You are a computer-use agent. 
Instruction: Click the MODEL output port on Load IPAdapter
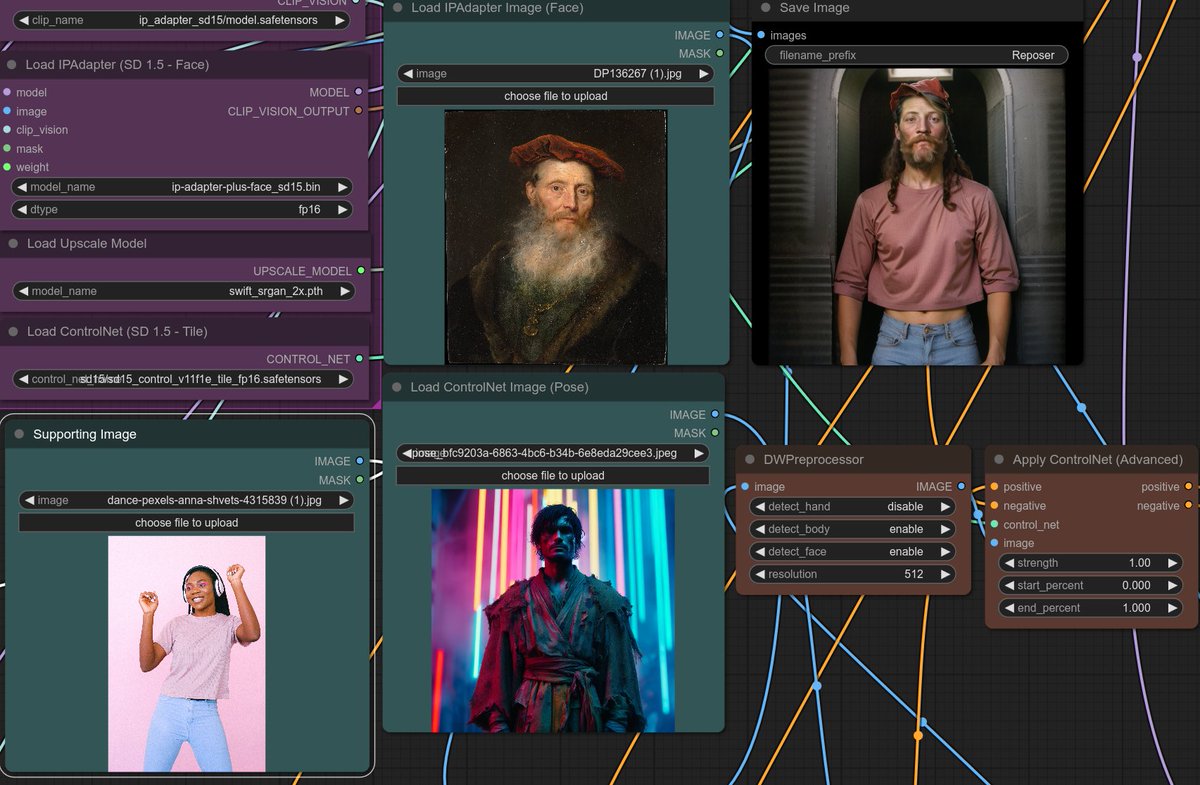tap(359, 92)
